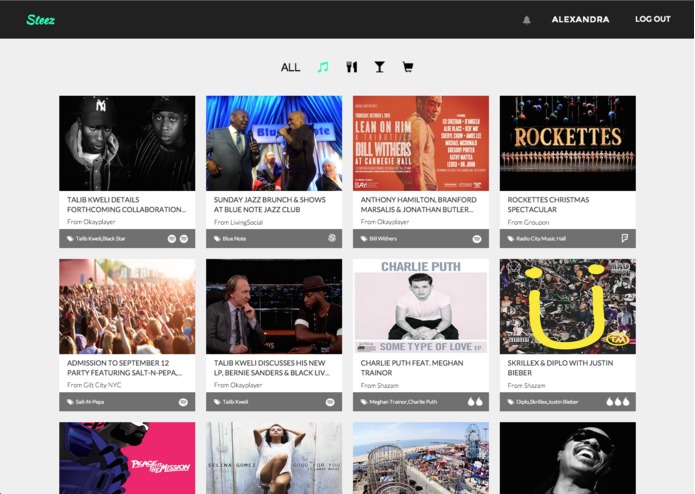Filter by the music note category
695x494 pixels.
tap(323, 67)
